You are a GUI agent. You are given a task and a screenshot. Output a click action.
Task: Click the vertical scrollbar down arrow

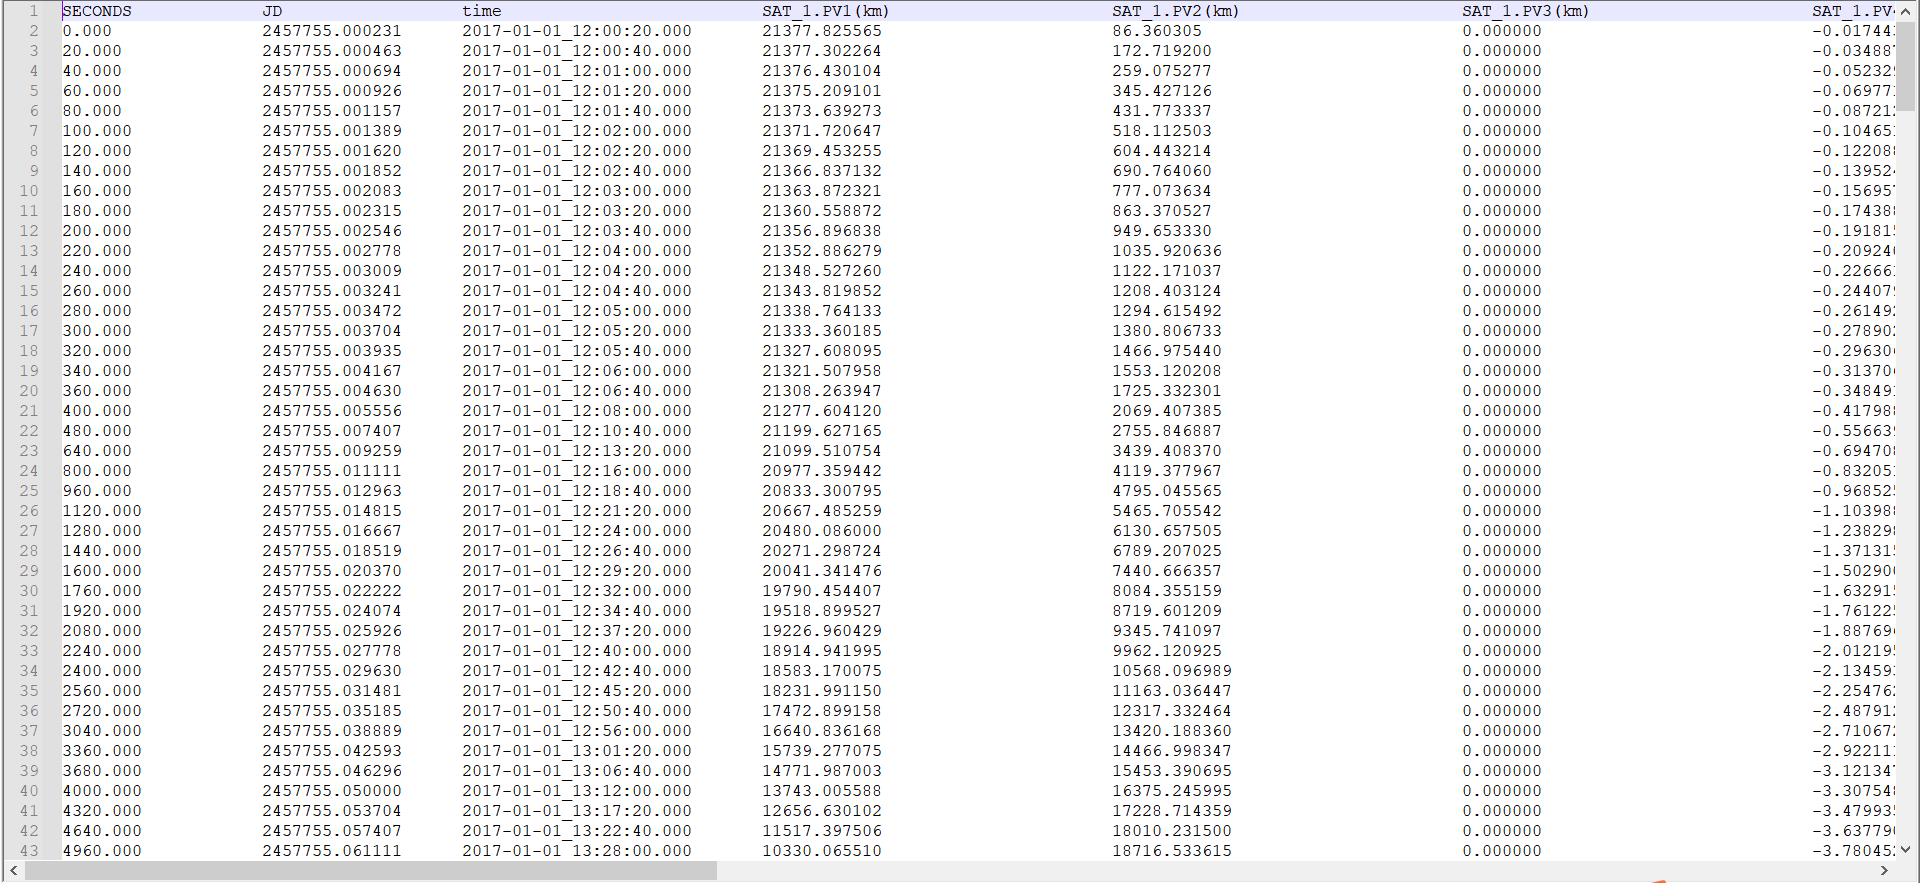pos(1906,849)
